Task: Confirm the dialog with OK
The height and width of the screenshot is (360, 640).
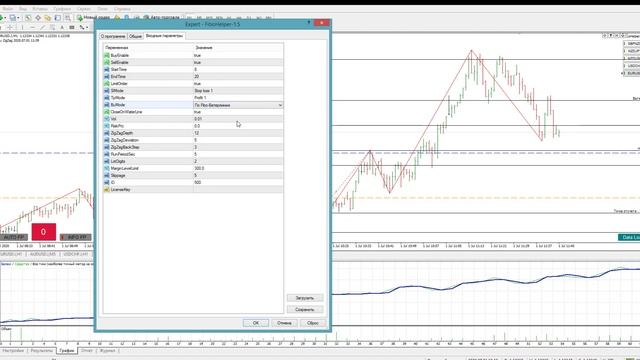Action: coord(256,323)
